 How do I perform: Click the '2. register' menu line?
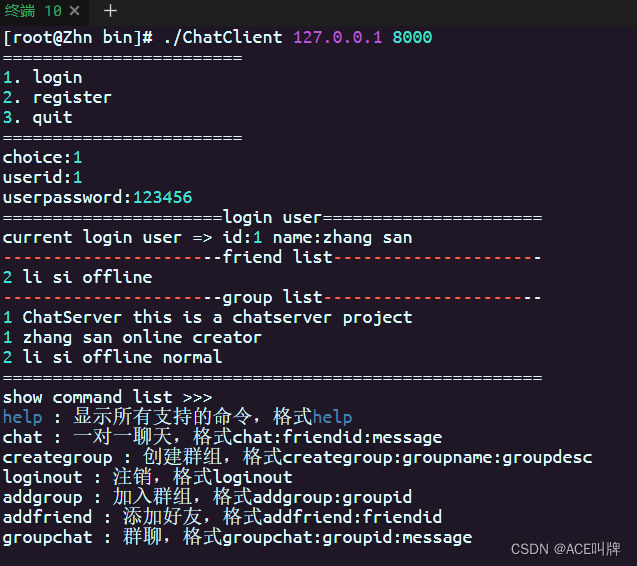[57, 97]
